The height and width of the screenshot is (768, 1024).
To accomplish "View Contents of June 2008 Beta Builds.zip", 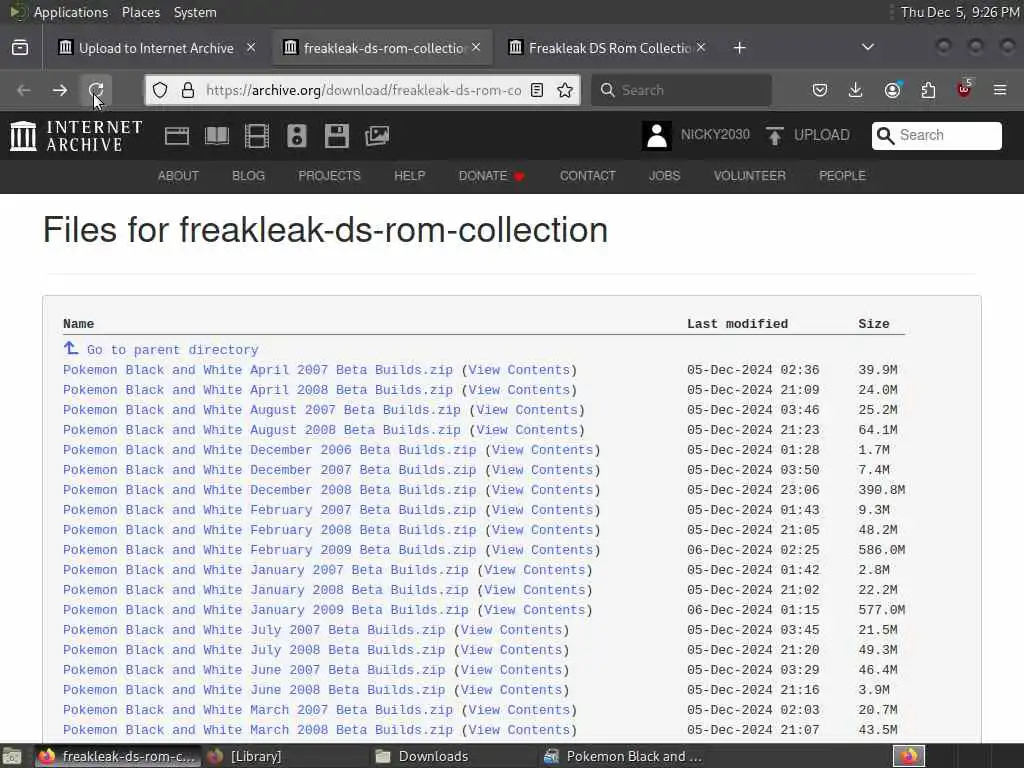I will point(511,690).
